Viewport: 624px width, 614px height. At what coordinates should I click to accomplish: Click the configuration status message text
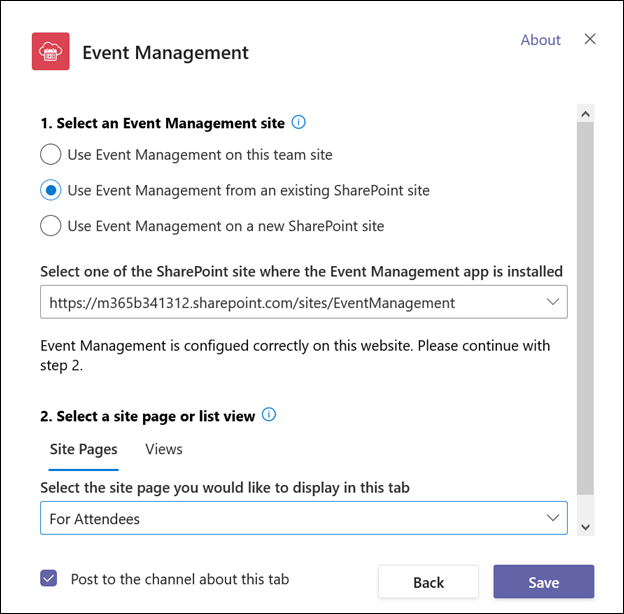(295, 354)
